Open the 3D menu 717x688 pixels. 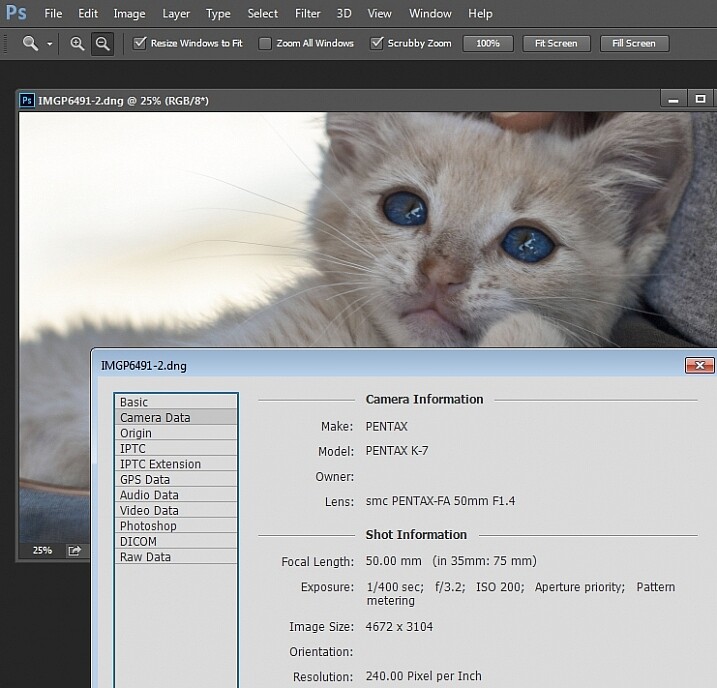click(x=344, y=14)
